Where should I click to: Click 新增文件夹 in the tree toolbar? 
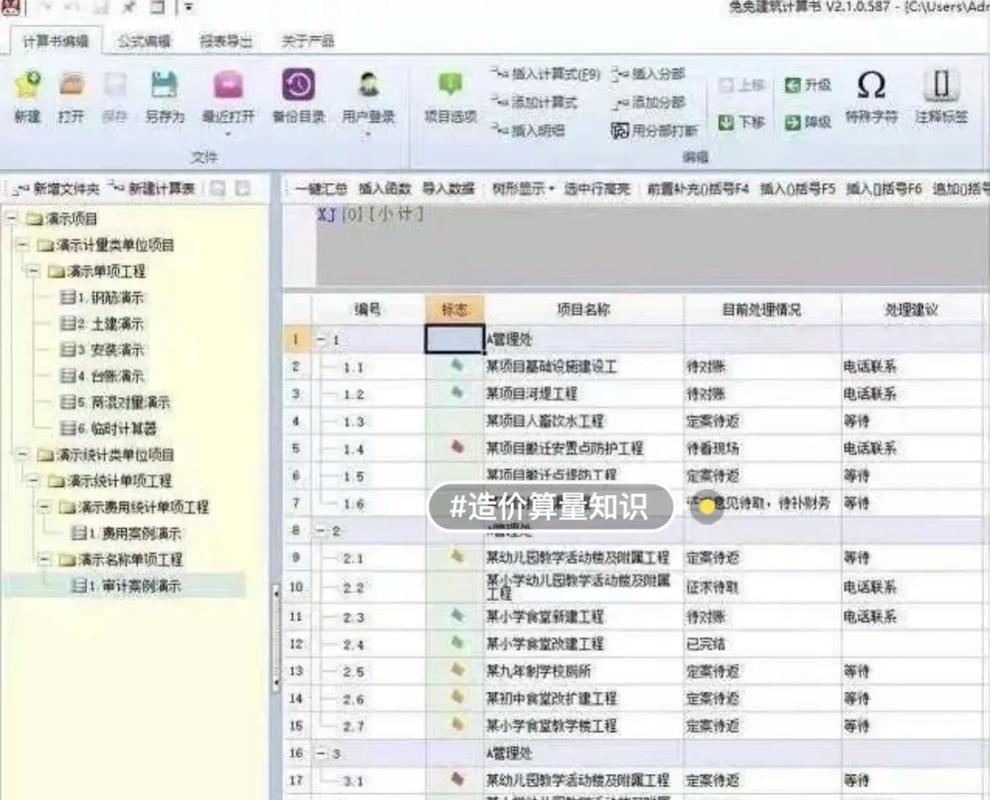click(x=56, y=188)
